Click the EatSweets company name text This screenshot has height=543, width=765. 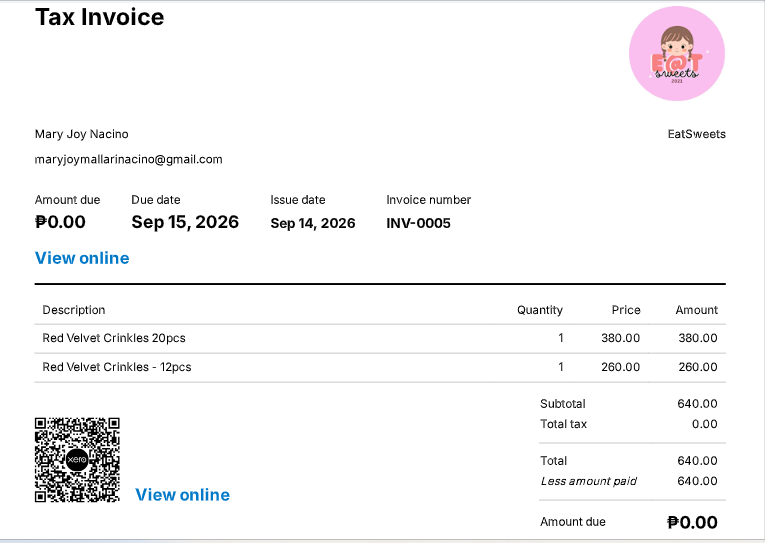point(696,134)
